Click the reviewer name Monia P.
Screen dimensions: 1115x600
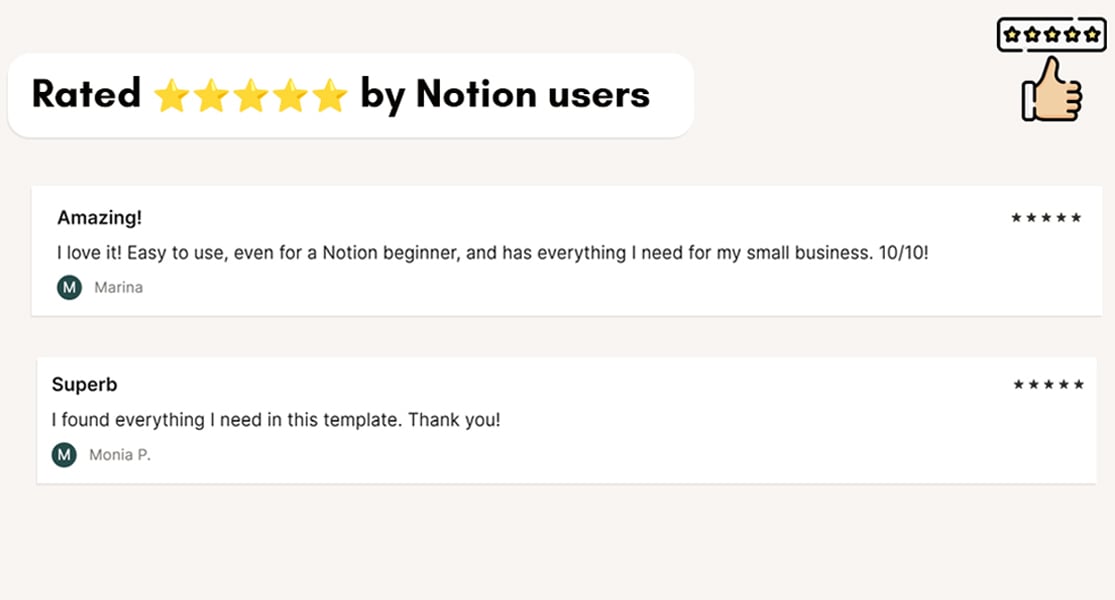pos(119,455)
